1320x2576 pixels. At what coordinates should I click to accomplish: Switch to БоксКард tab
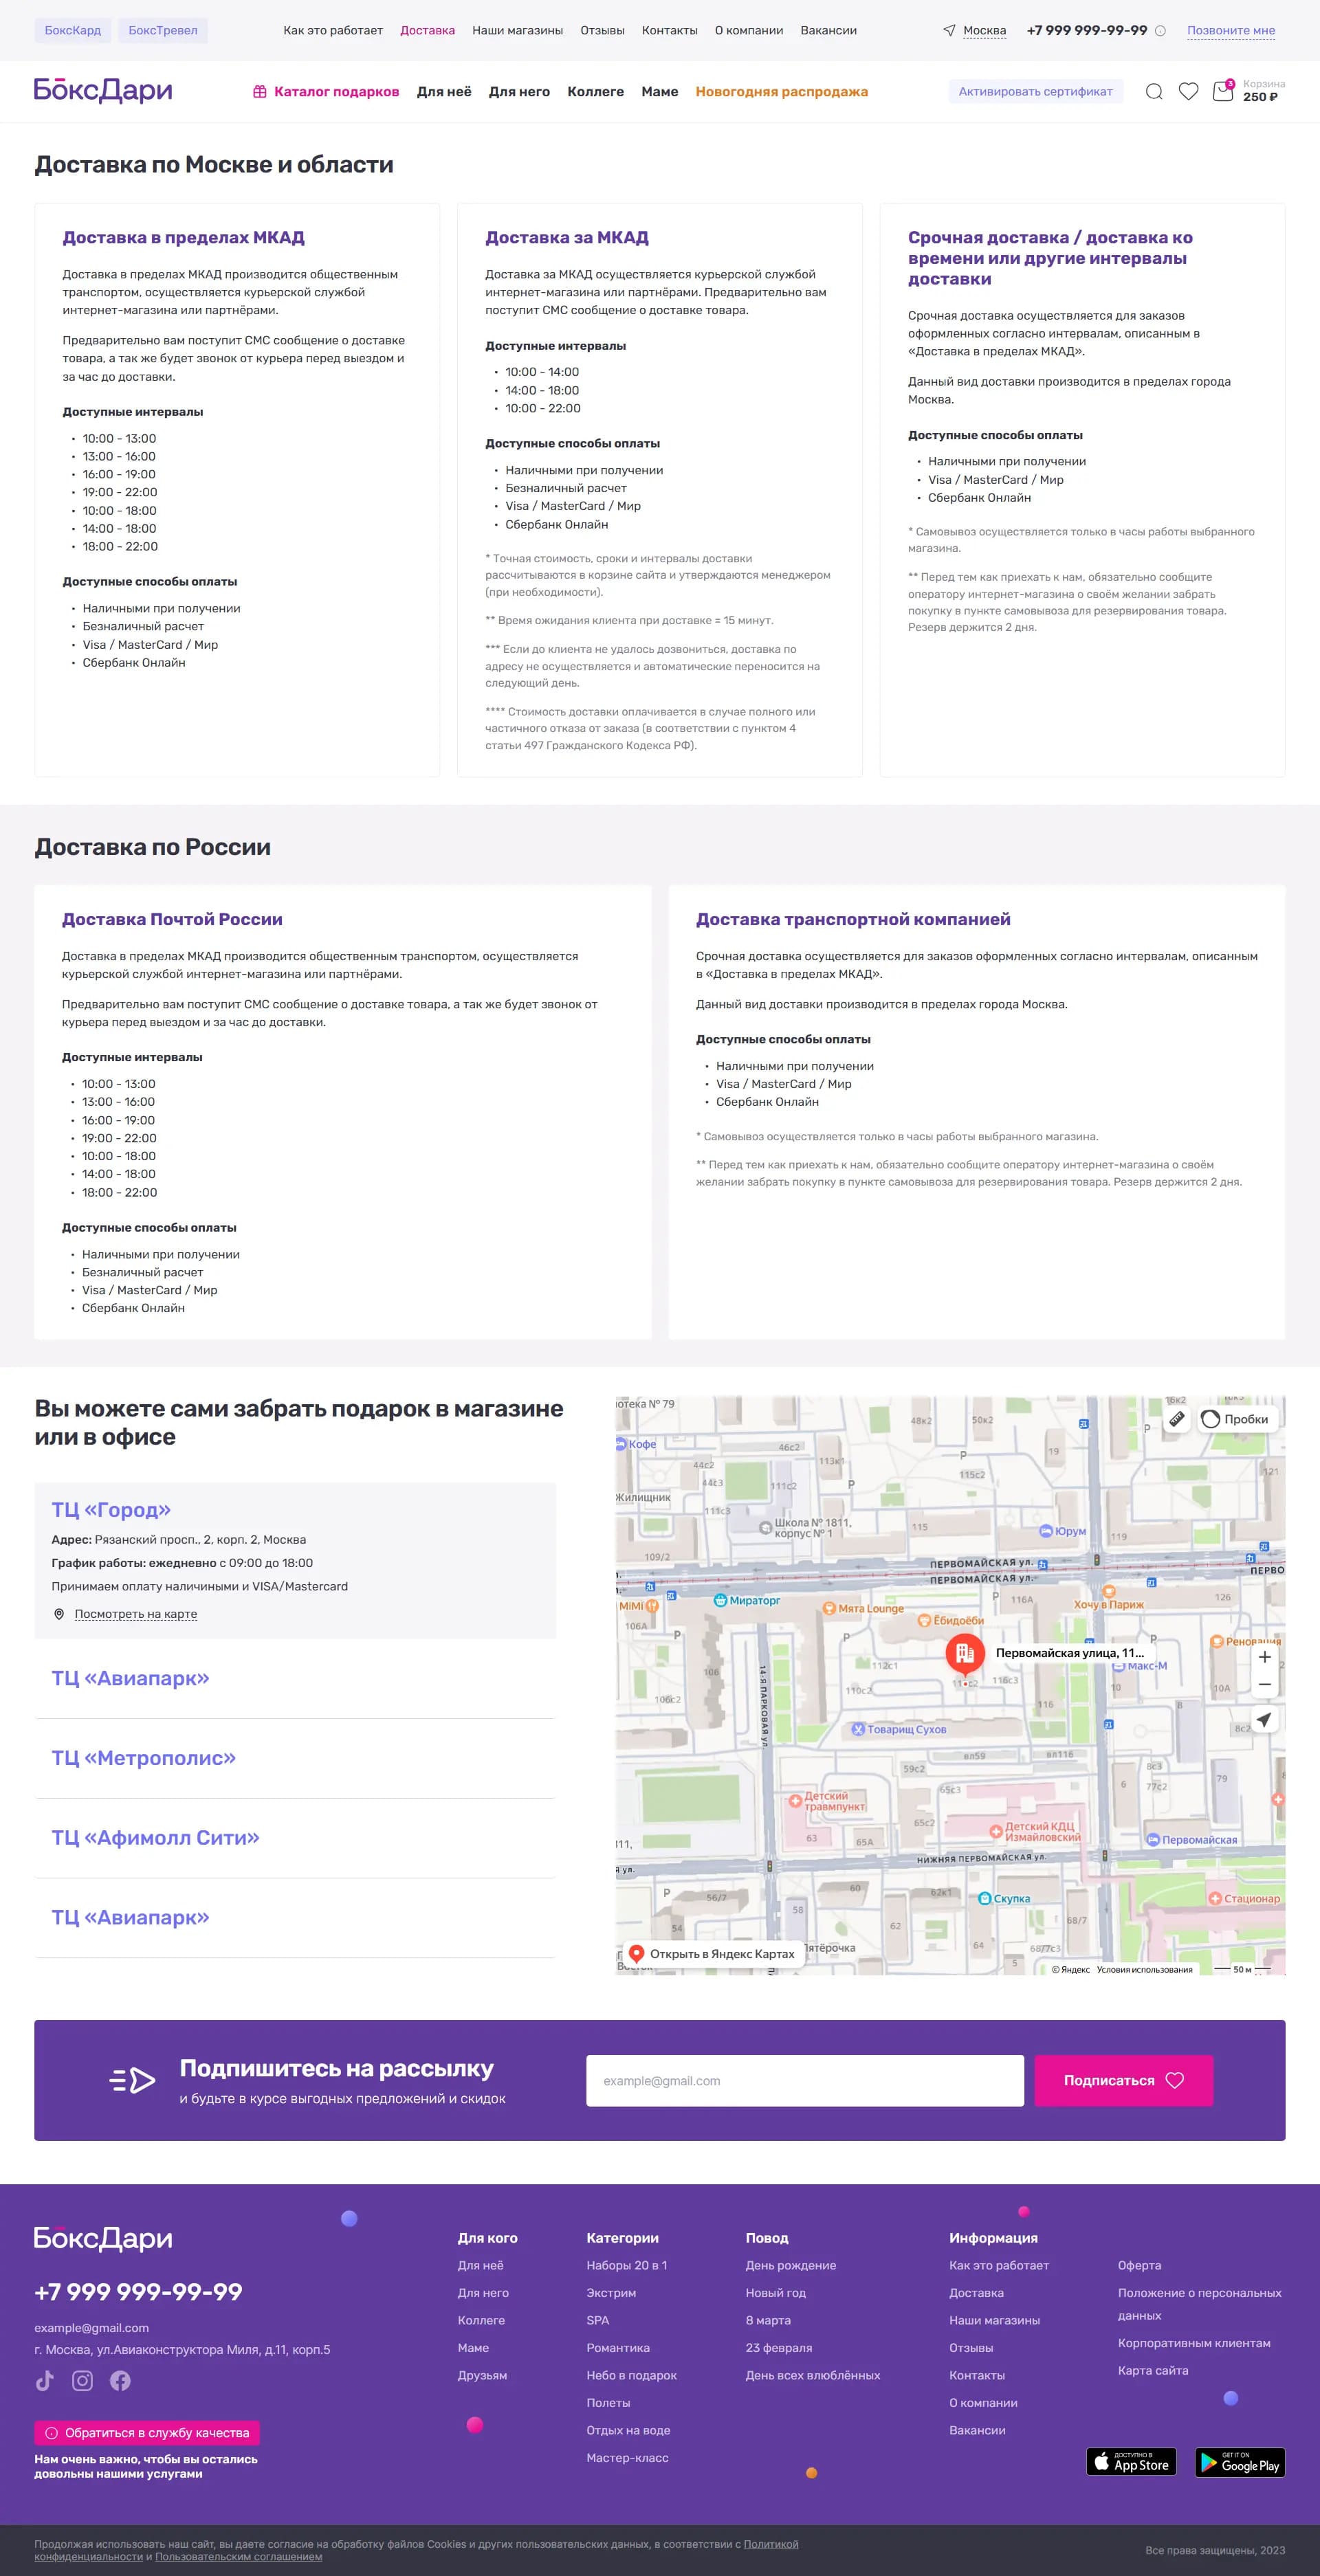73,31
